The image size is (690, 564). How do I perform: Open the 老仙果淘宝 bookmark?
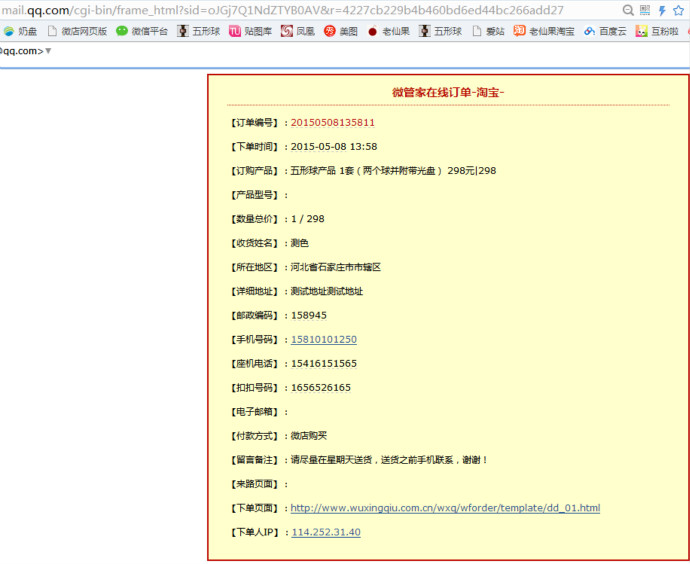544,31
